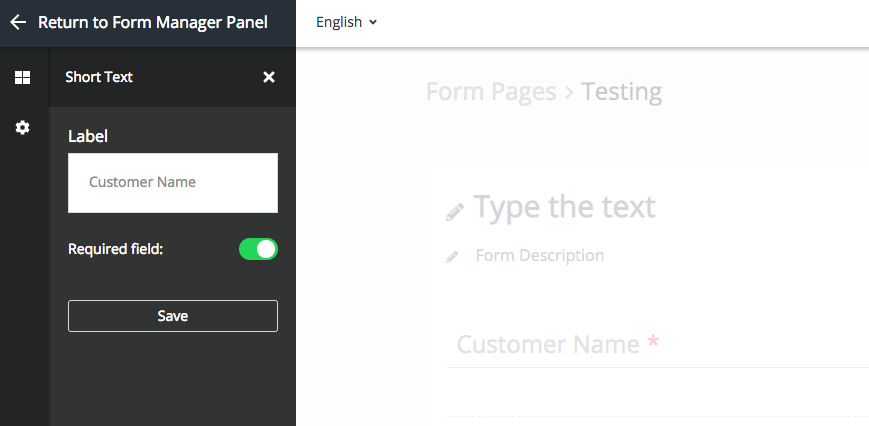Click the language dropdown chevron arrow

click(373, 22)
